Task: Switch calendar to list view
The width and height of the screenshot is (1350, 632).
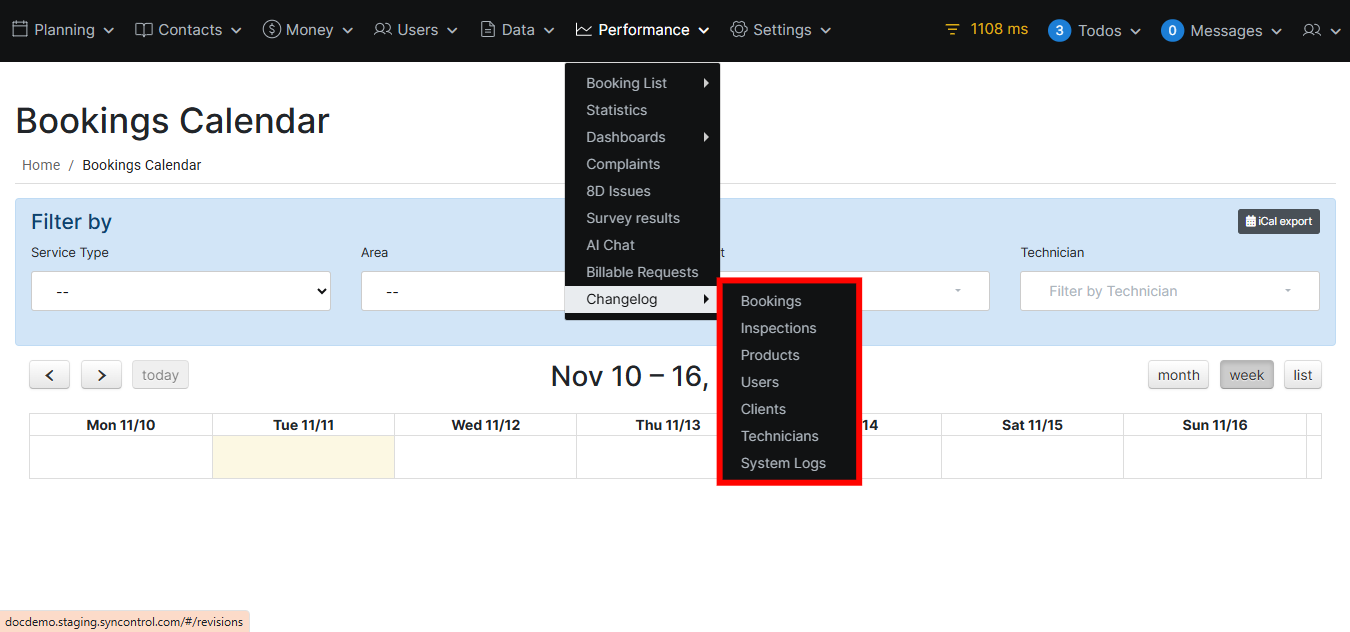Action: (1302, 375)
